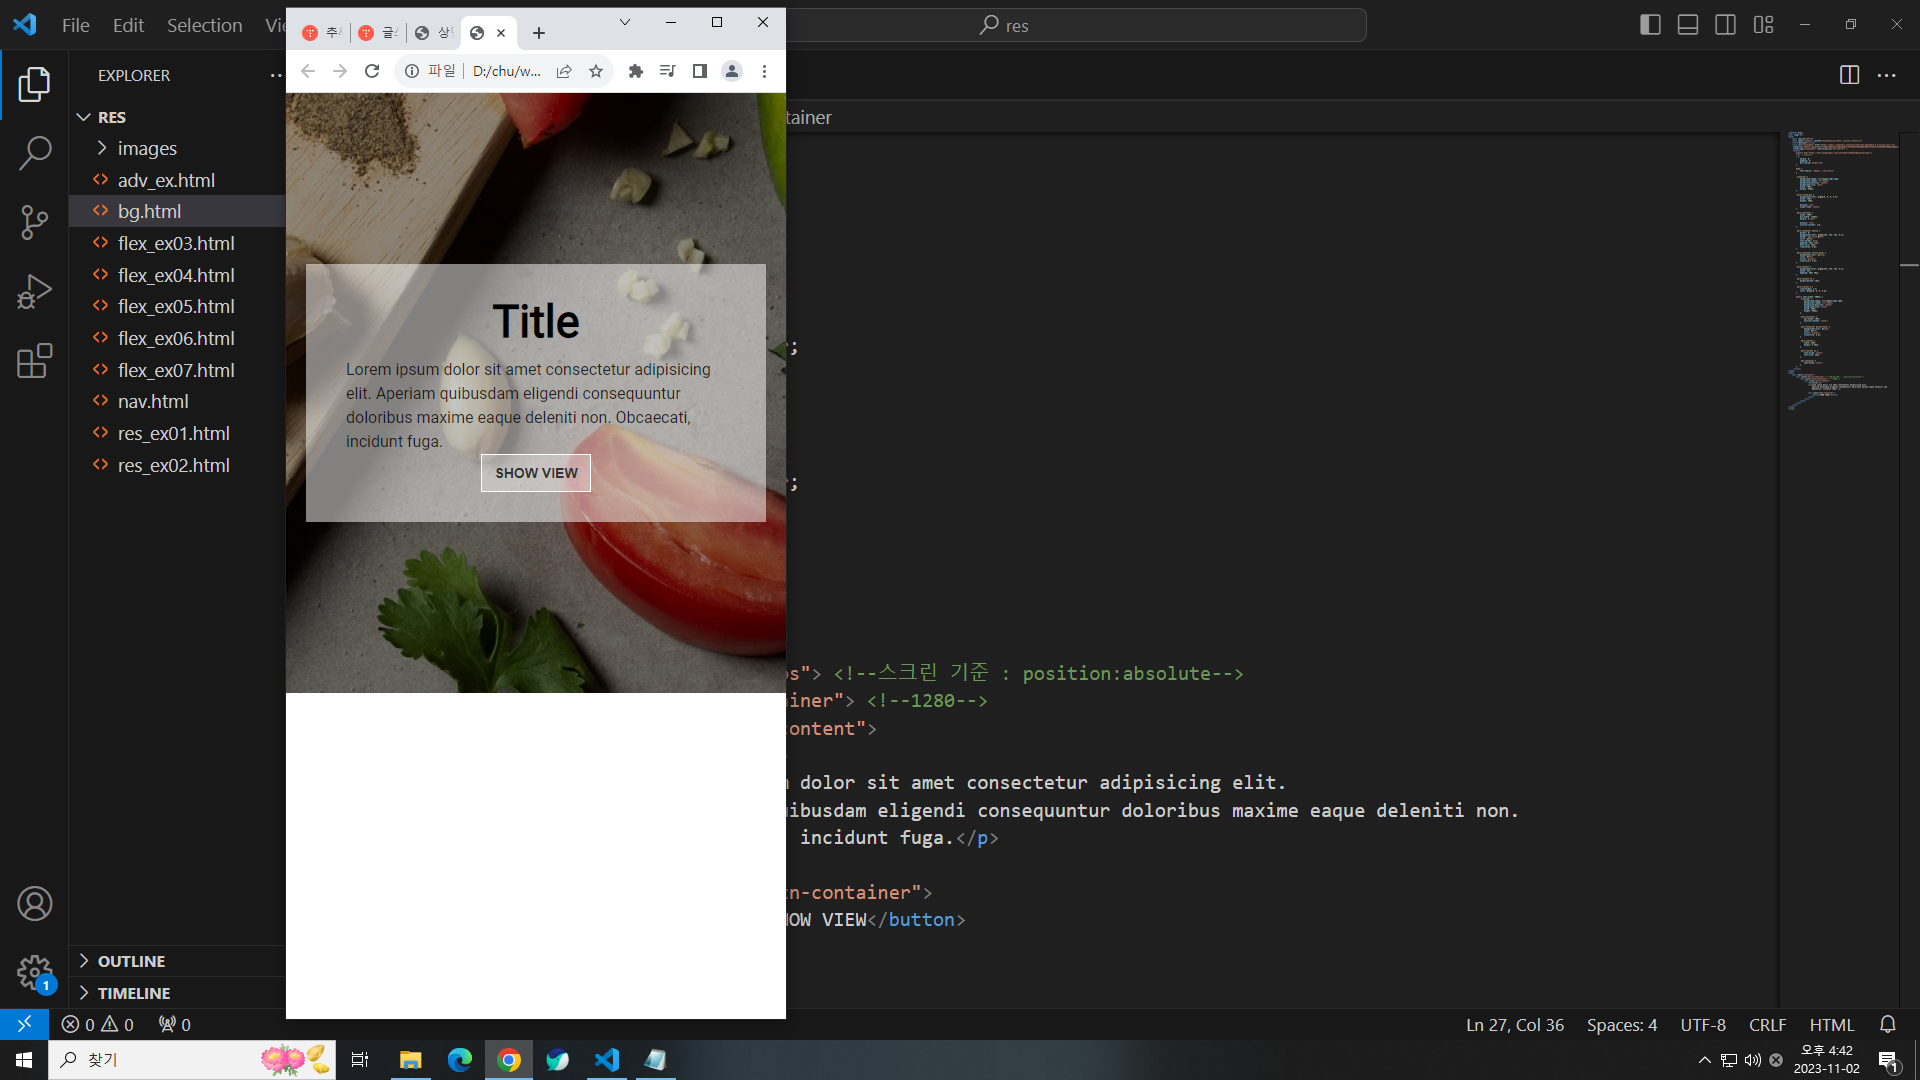1920x1080 pixels.
Task: Click the split editor right icon
Action: pos(1849,75)
